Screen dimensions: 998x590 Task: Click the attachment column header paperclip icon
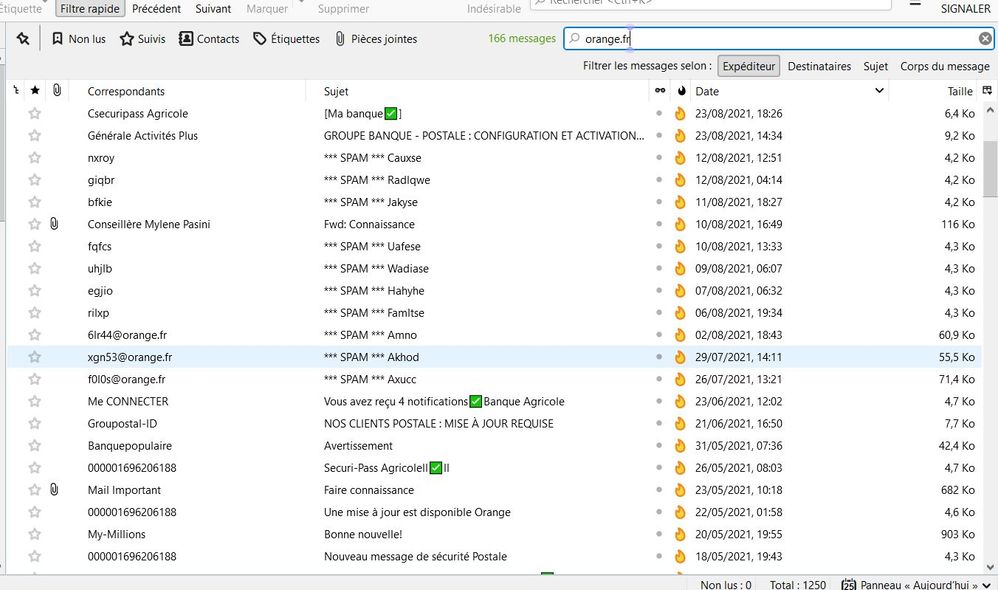click(x=57, y=91)
